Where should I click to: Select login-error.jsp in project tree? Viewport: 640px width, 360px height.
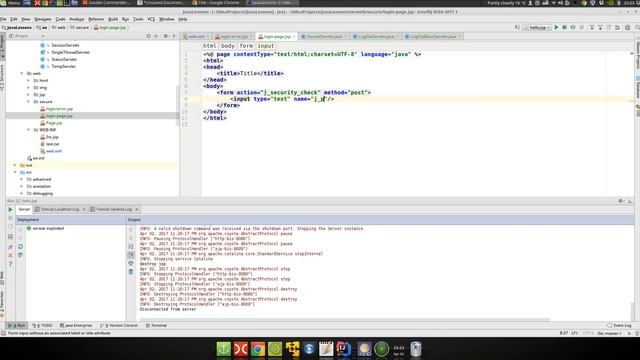coord(56,109)
